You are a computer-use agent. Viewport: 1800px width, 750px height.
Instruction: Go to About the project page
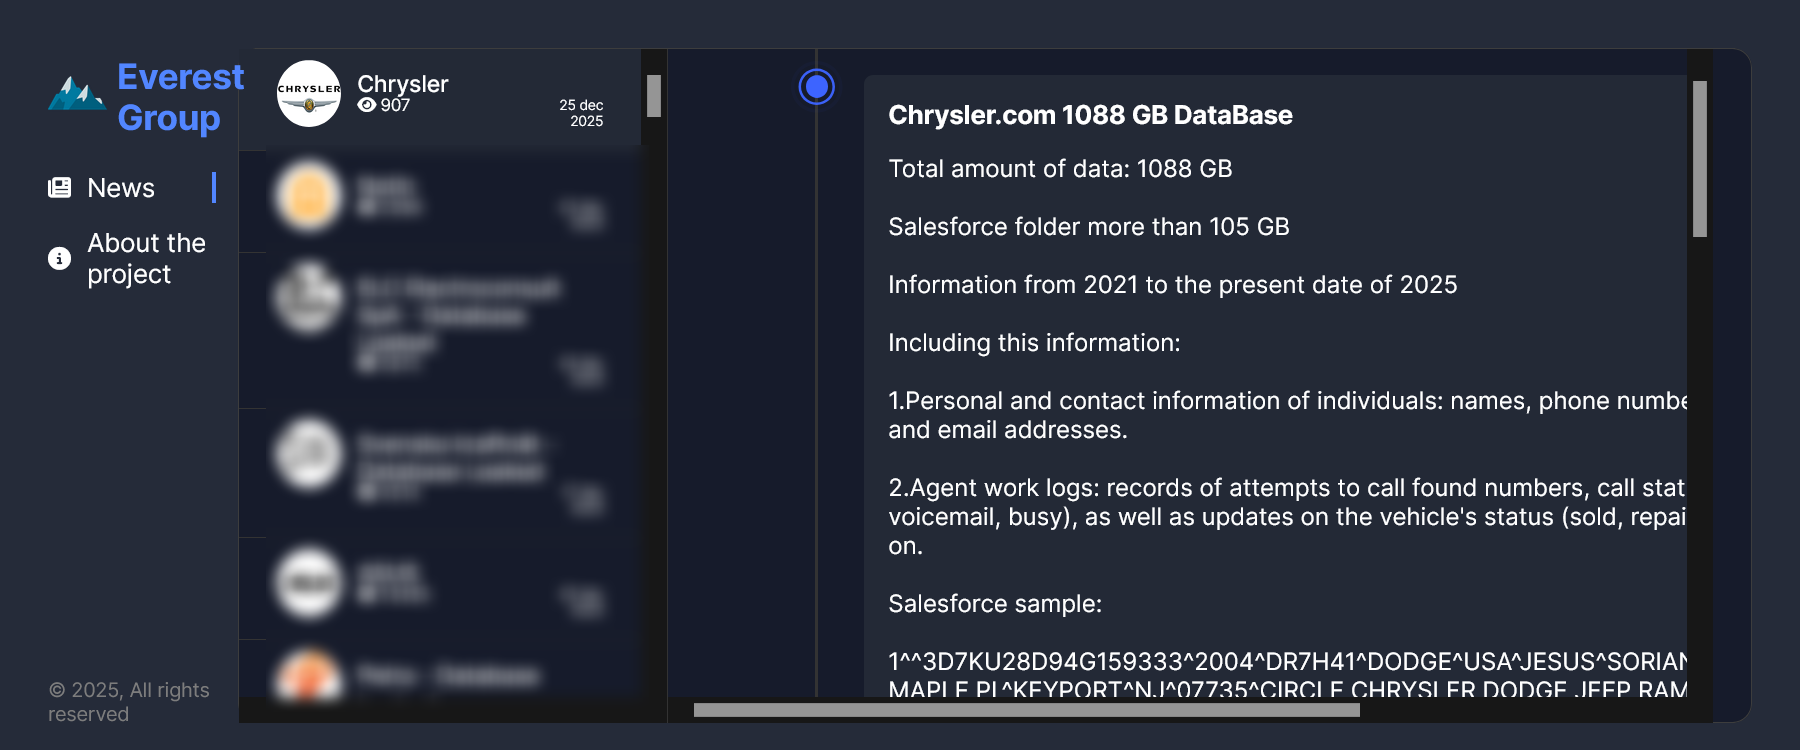[146, 258]
